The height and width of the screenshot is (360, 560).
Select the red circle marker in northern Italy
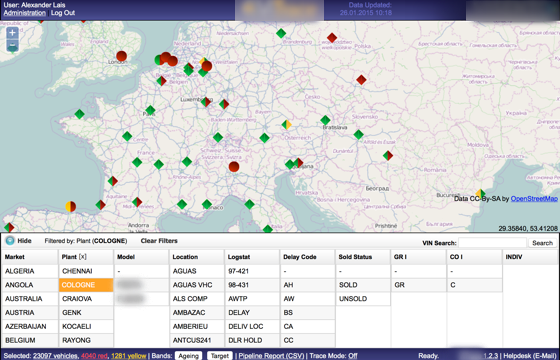[234, 166]
